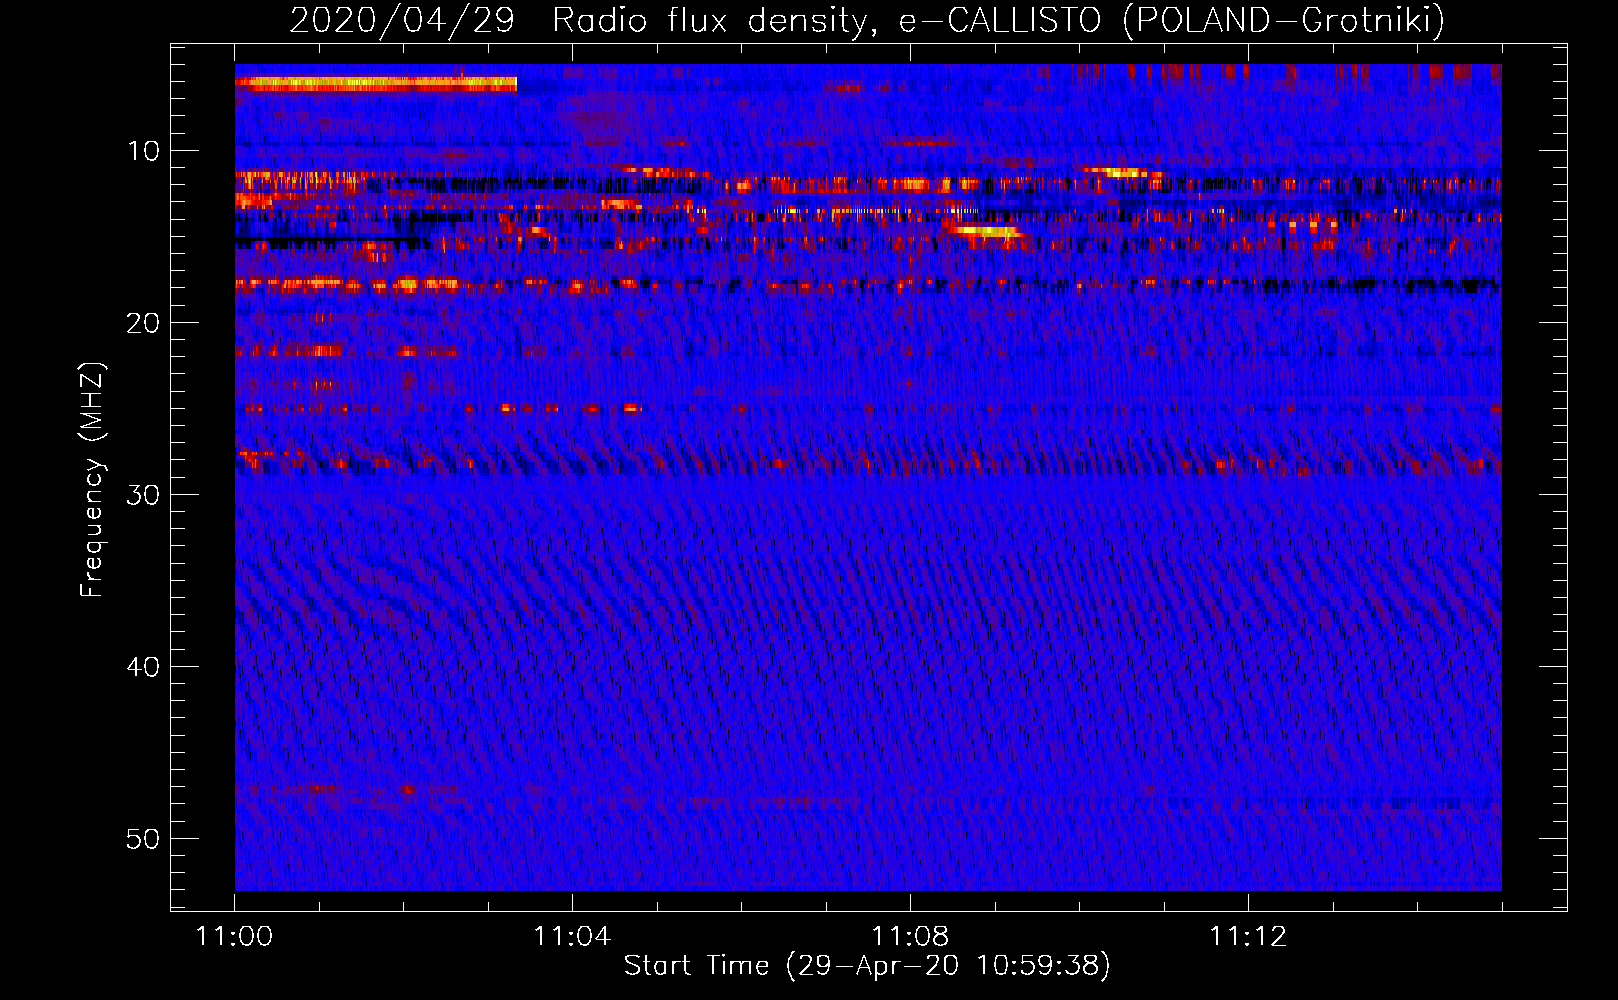Click the yellow burst near 15 MHz at 11:09
Screen dimensions: 1618x1000
(986, 232)
